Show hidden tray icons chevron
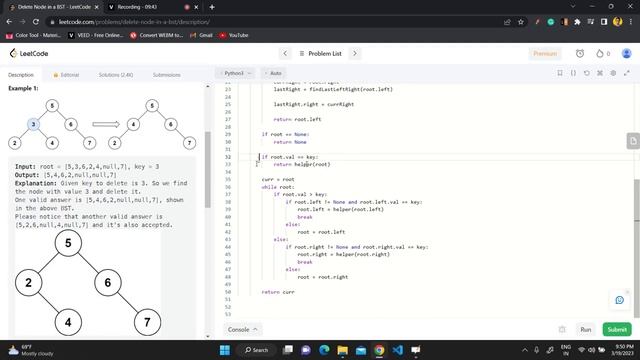Screen dimensions: 640x360 pyautogui.click(x=524, y=350)
